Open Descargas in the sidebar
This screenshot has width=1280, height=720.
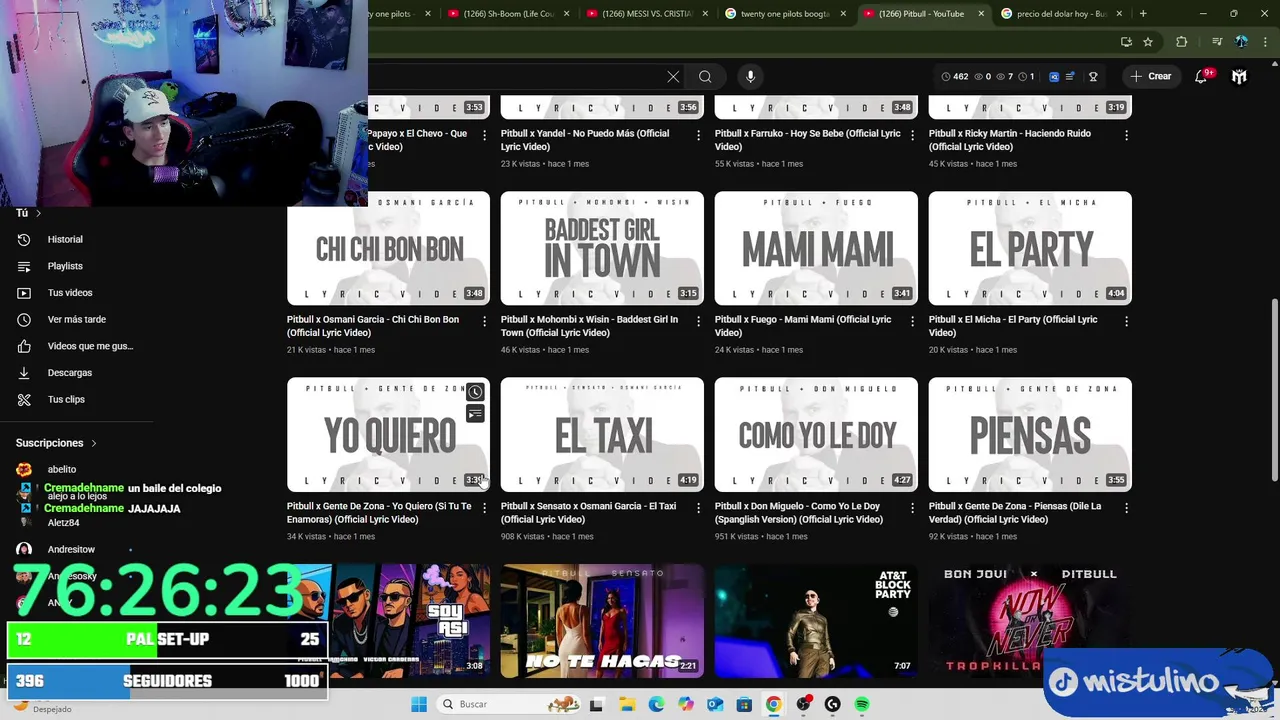[69, 372]
